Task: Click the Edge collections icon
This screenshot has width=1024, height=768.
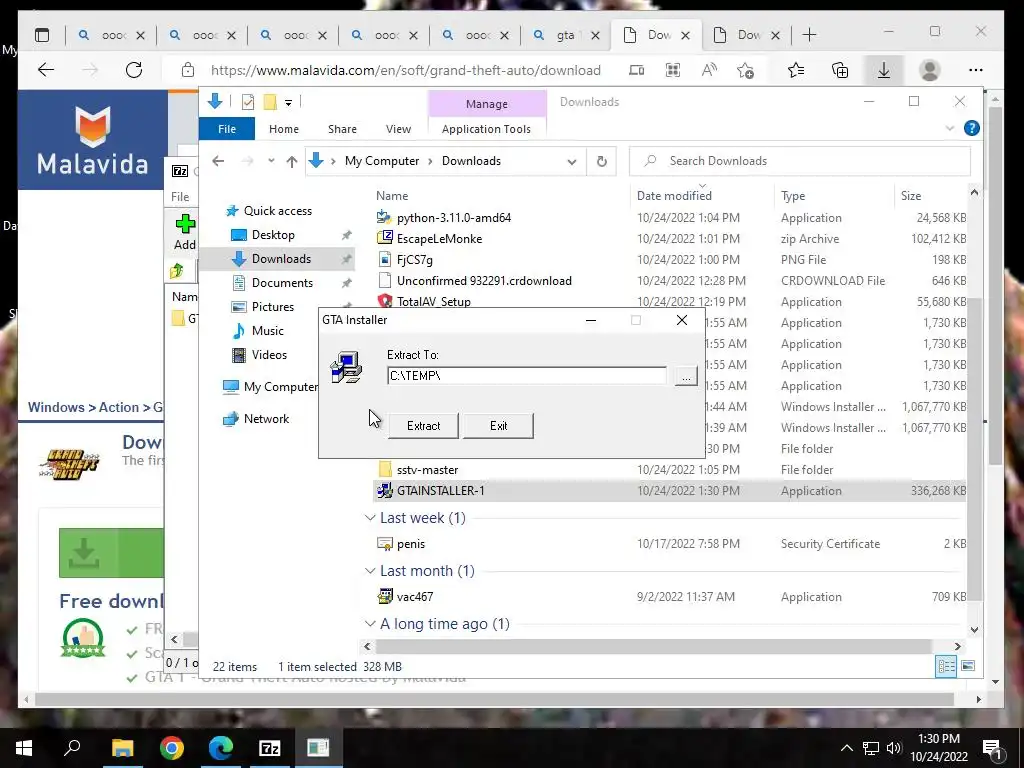Action: tap(840, 70)
